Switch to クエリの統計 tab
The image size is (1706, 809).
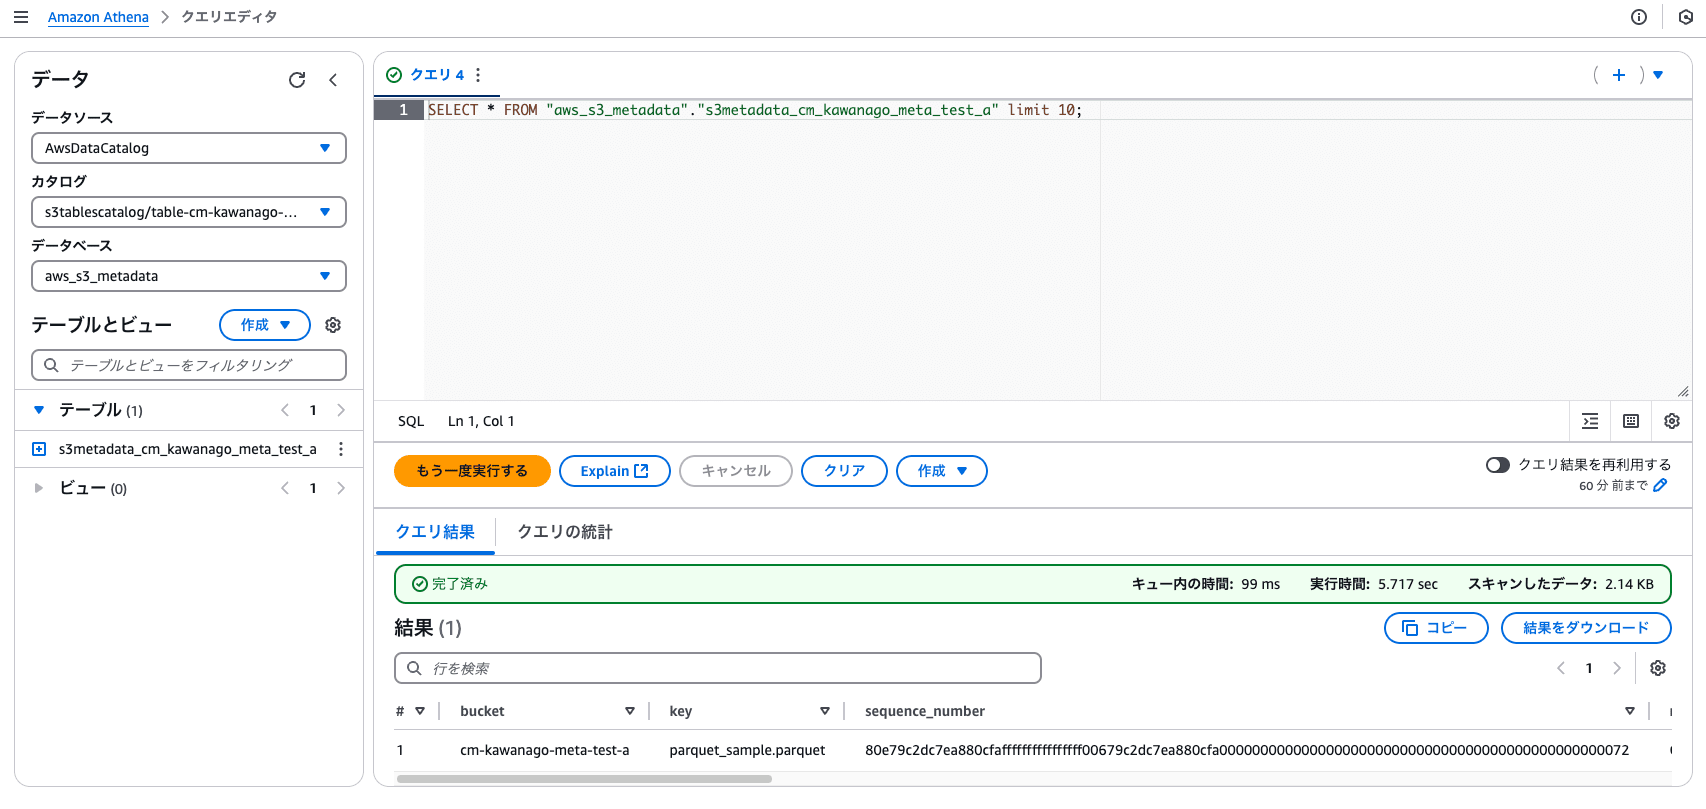click(565, 532)
